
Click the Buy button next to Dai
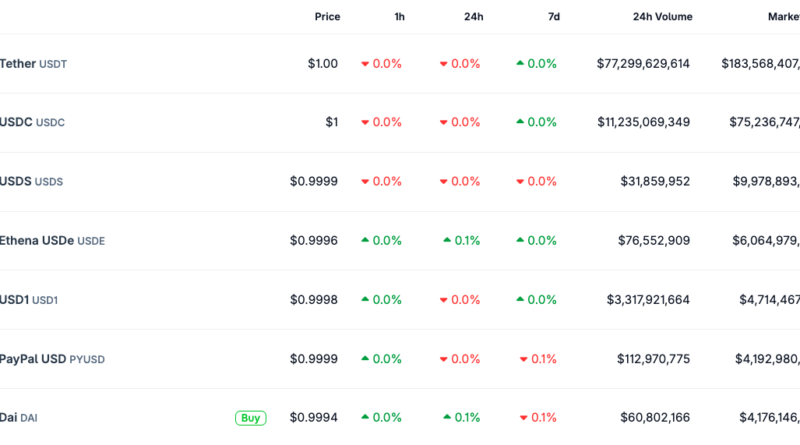point(251,418)
